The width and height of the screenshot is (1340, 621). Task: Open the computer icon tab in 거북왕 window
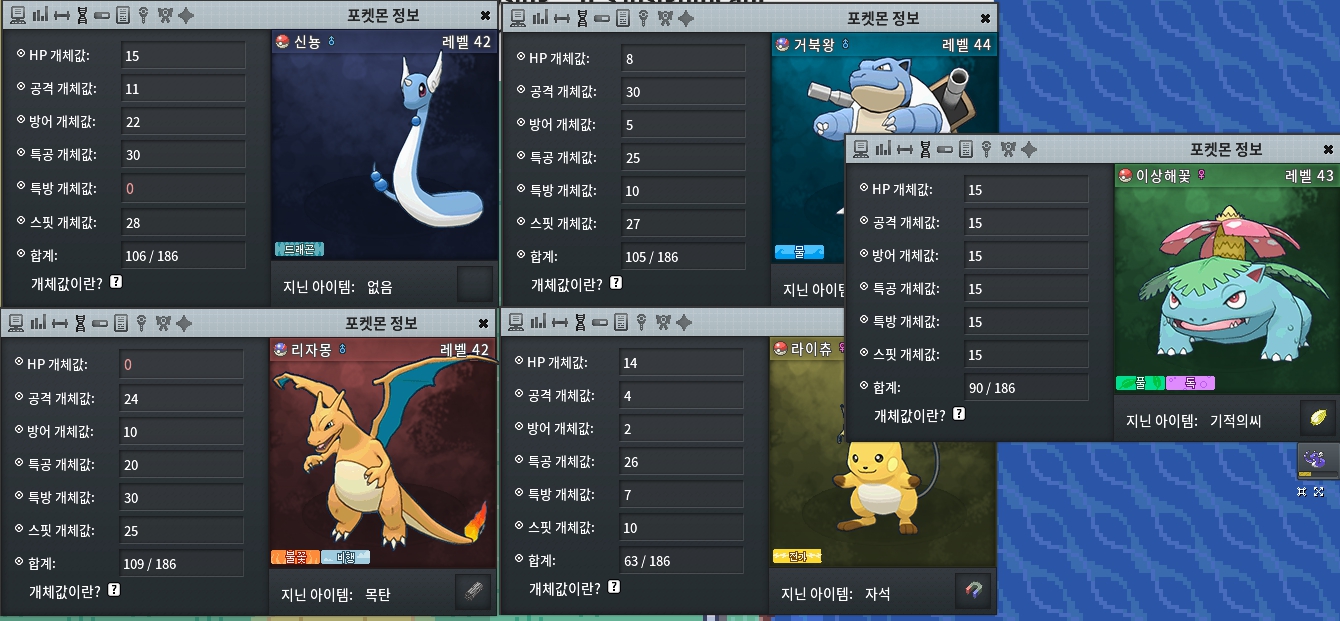click(519, 18)
